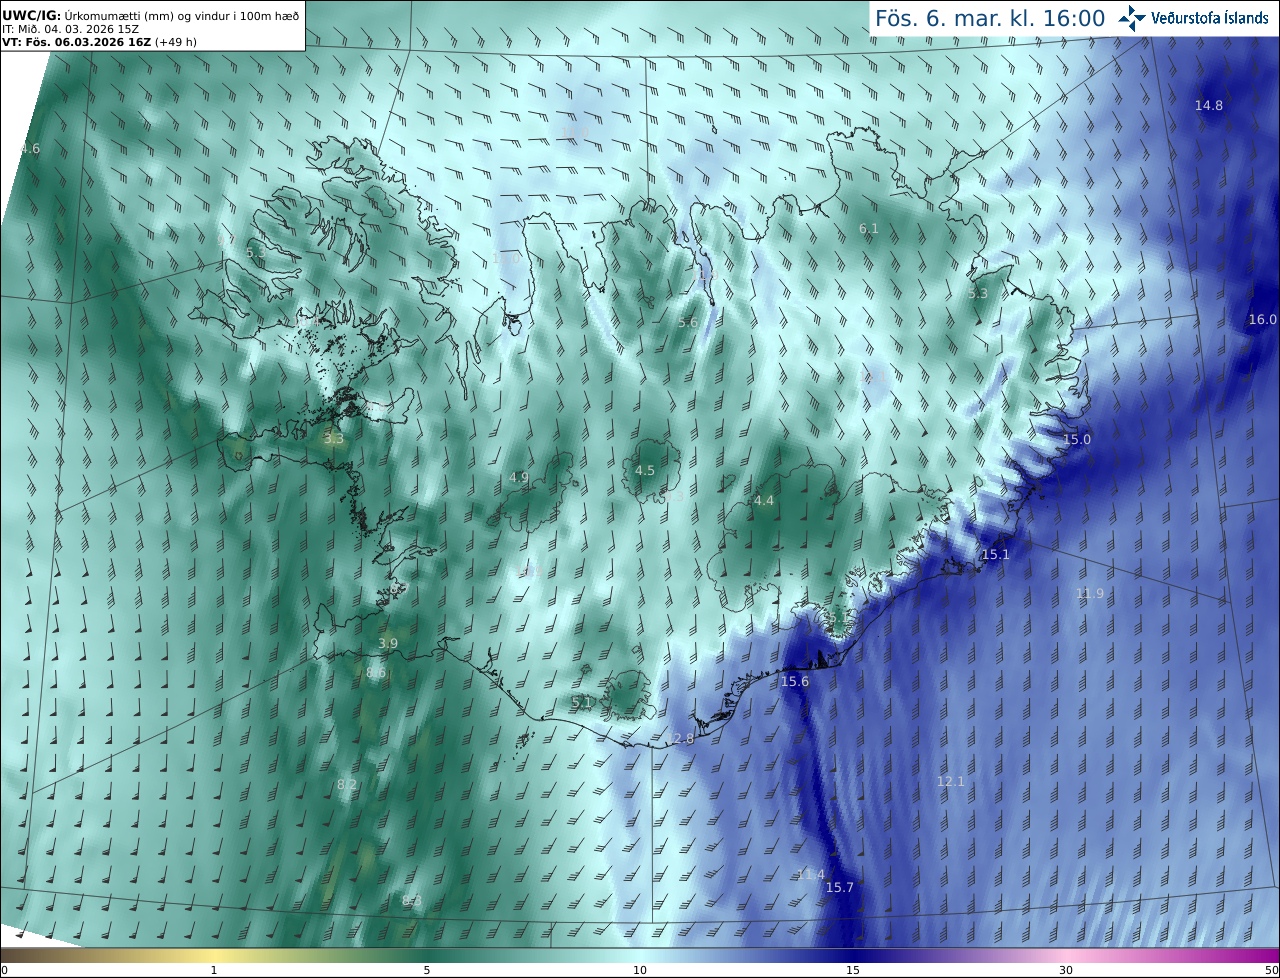The image size is (1280, 978).
Task: Click the colour scale label 5
Action: coord(427,970)
